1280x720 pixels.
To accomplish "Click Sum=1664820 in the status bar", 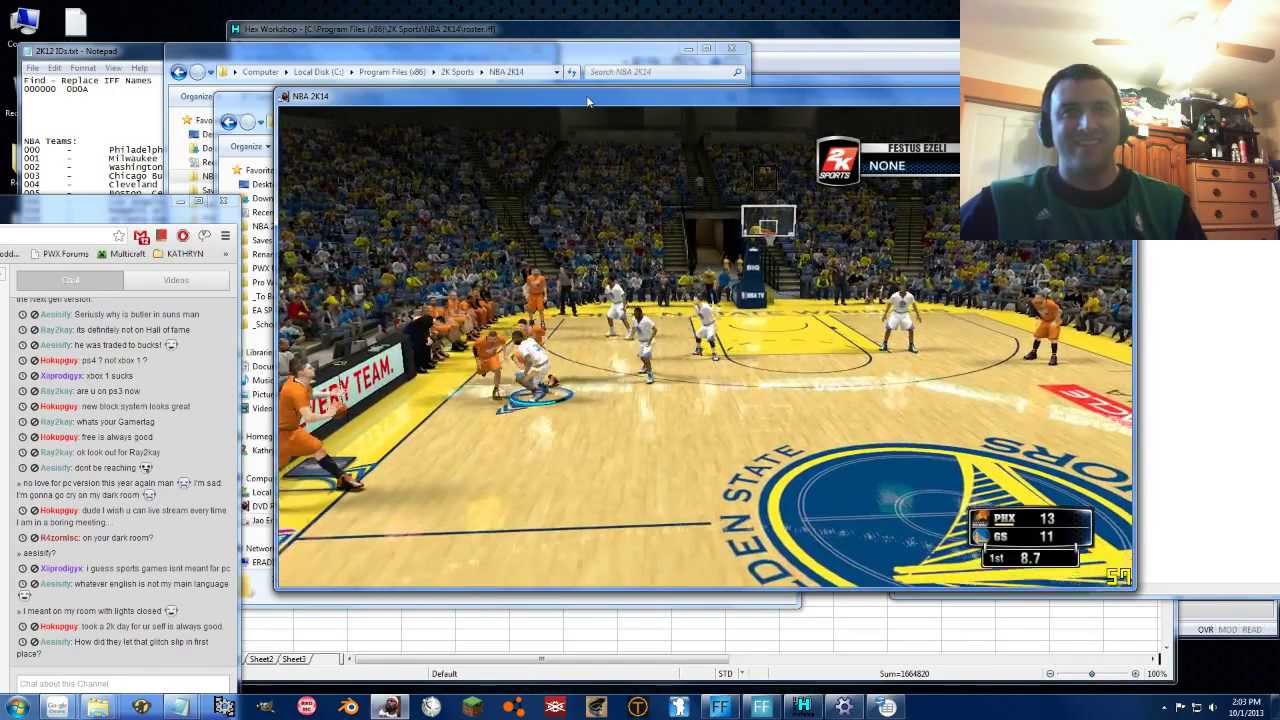I will pos(904,674).
